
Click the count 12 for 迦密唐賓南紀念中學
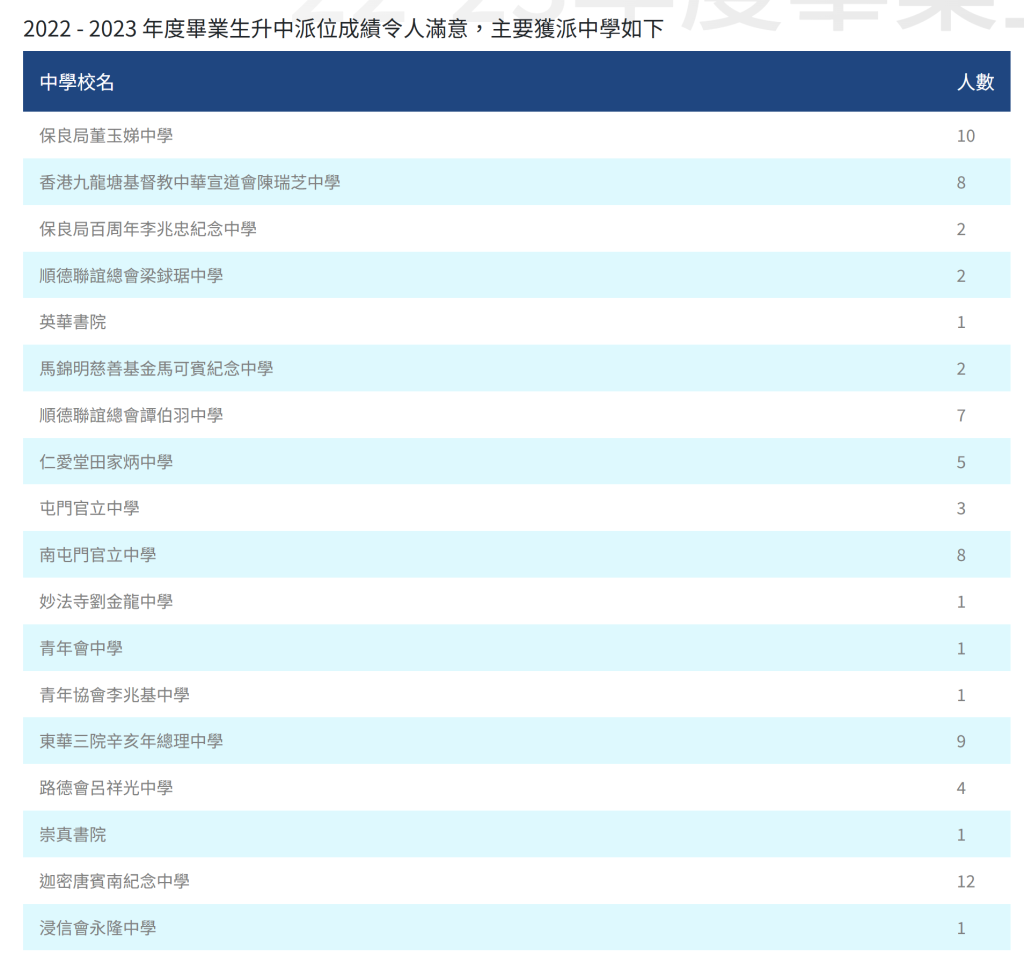964,882
